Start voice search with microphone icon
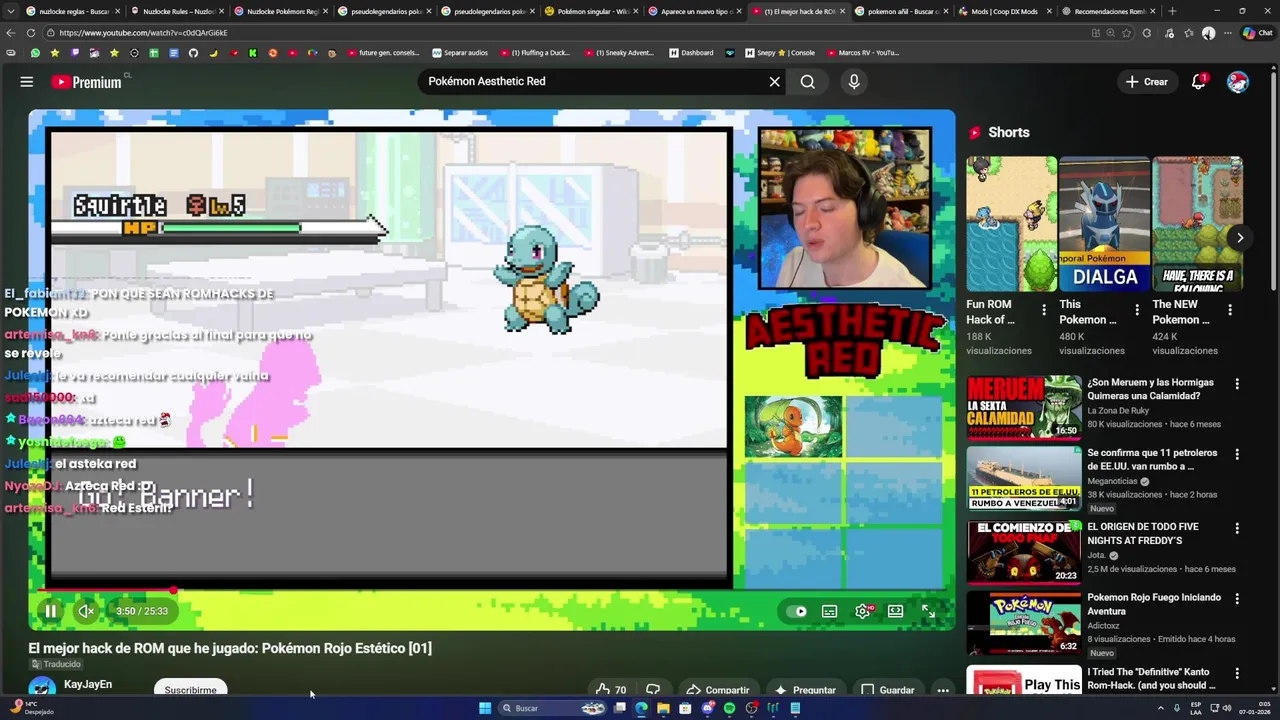The width and height of the screenshot is (1280, 720). 854,82
